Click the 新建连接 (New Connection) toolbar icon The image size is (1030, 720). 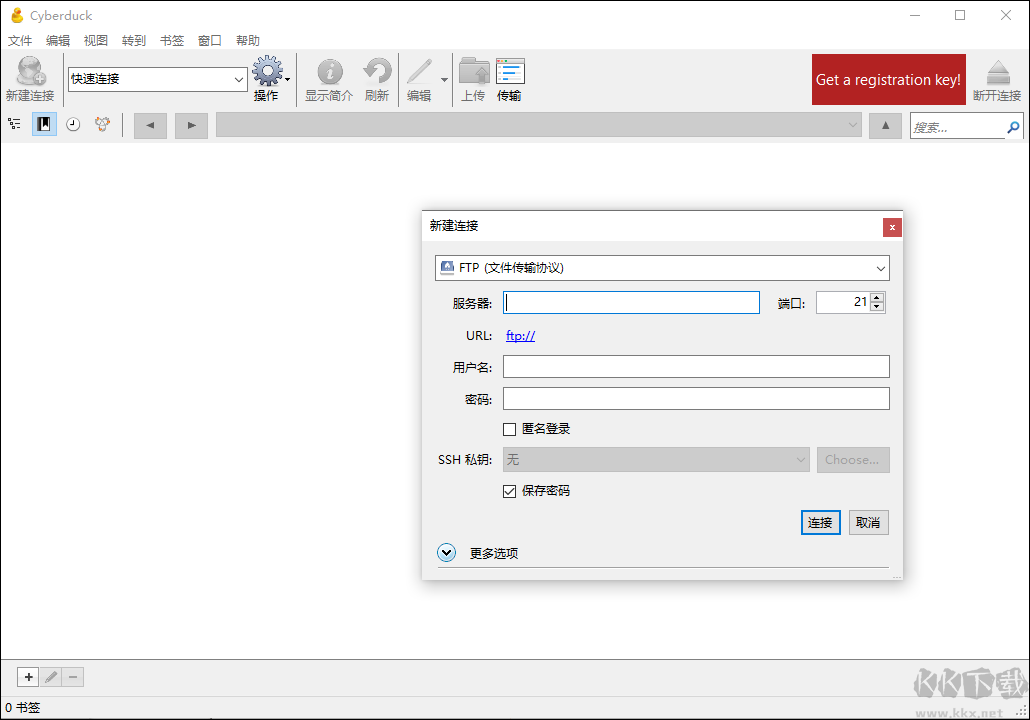[30, 74]
